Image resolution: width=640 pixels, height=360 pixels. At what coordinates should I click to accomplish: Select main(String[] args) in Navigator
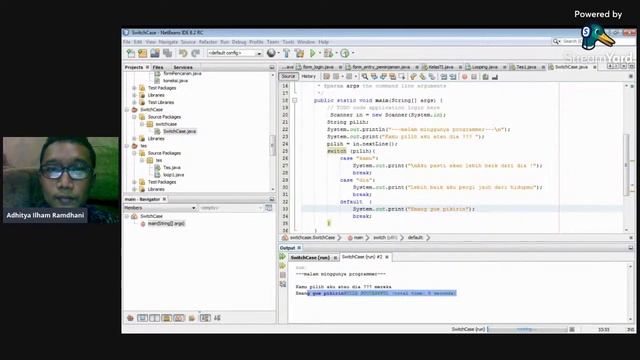click(x=166, y=224)
